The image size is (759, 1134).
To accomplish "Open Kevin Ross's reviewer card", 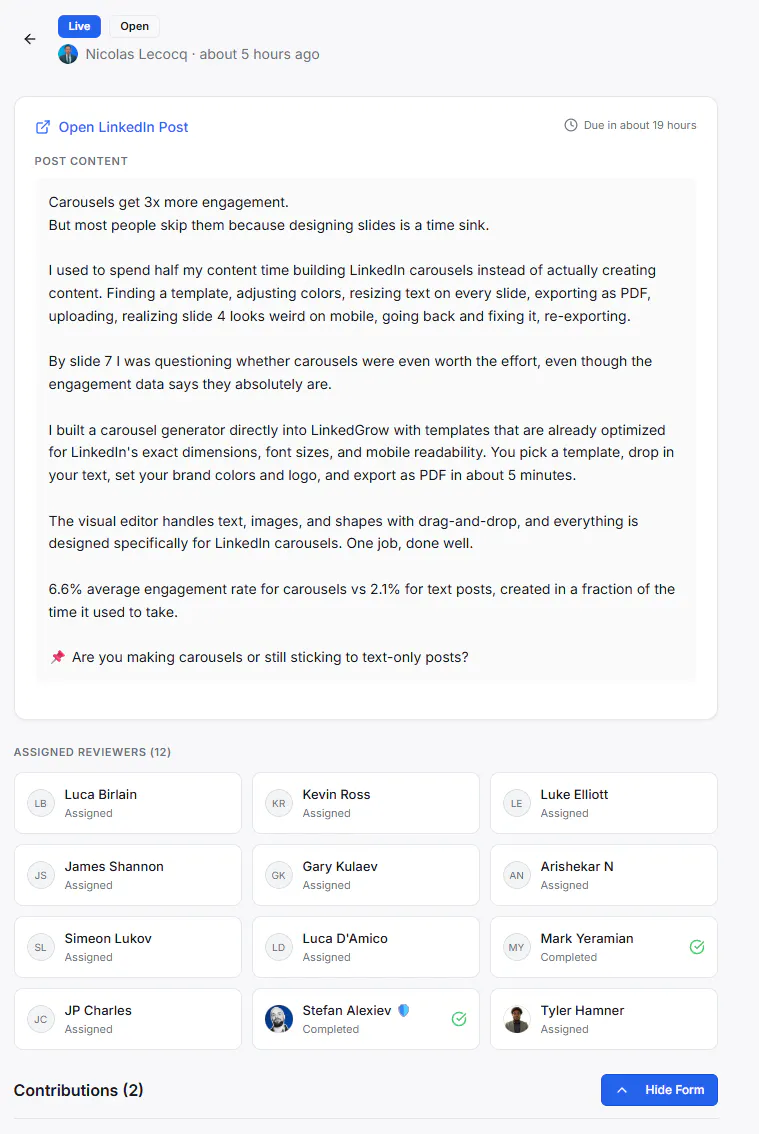I will coord(366,803).
